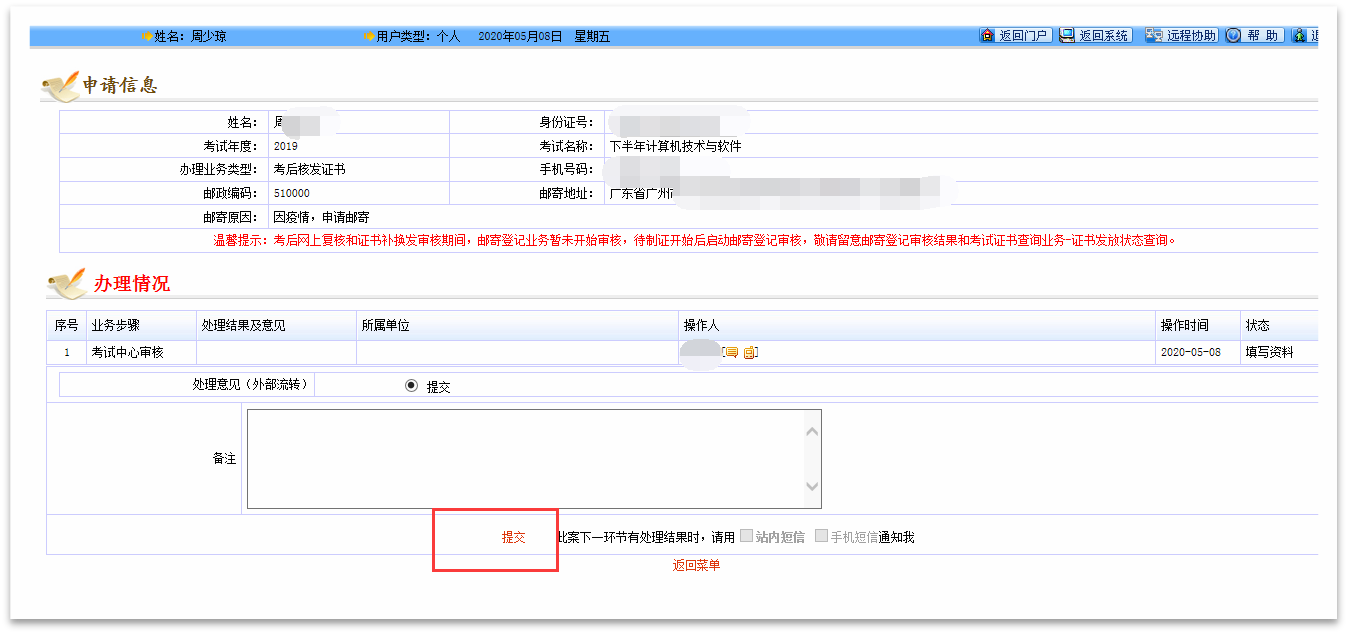Open 返回系统 in the top toolbar
This screenshot has height=634, width=1349.
tap(1094, 36)
